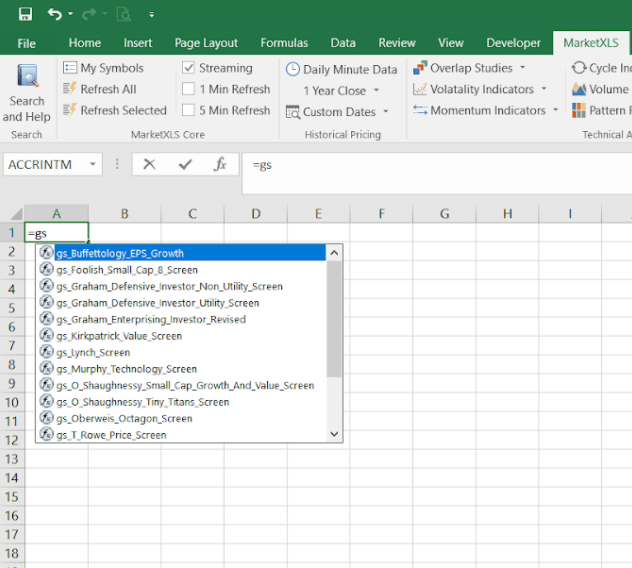Choose gs_Graham_Defensive_Investor_Utility_Screen
The height and width of the screenshot is (568, 632).
coord(181,302)
